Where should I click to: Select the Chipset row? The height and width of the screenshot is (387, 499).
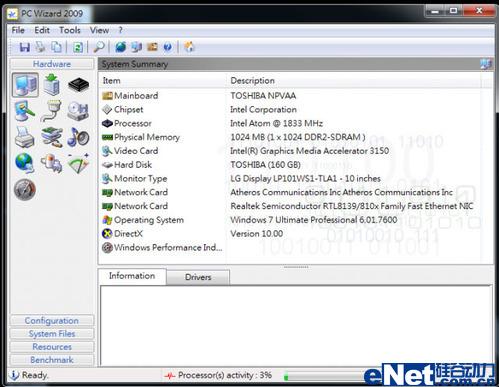pyautogui.click(x=290, y=109)
